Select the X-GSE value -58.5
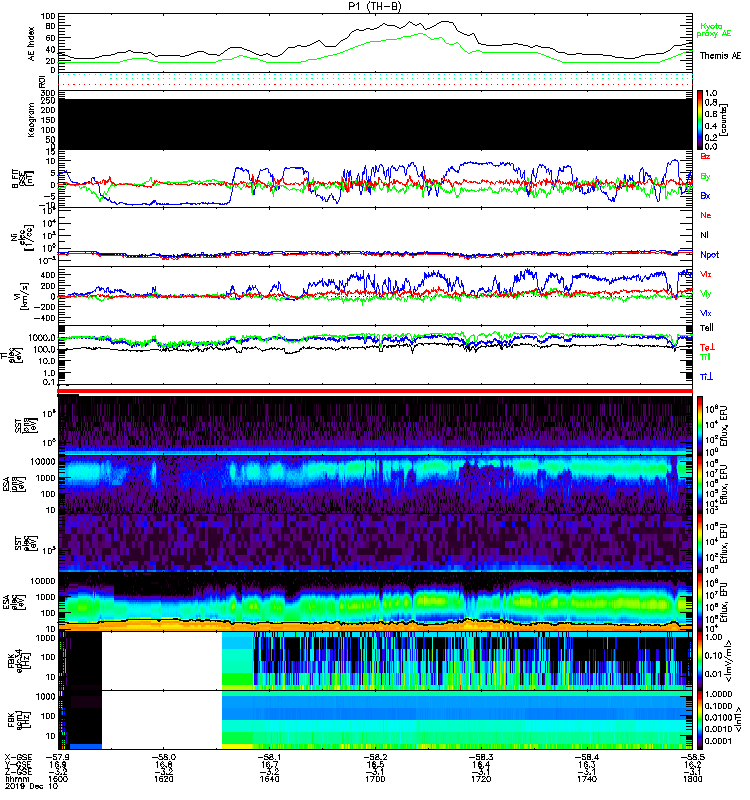The width and height of the screenshot is (750, 800). tap(692, 757)
